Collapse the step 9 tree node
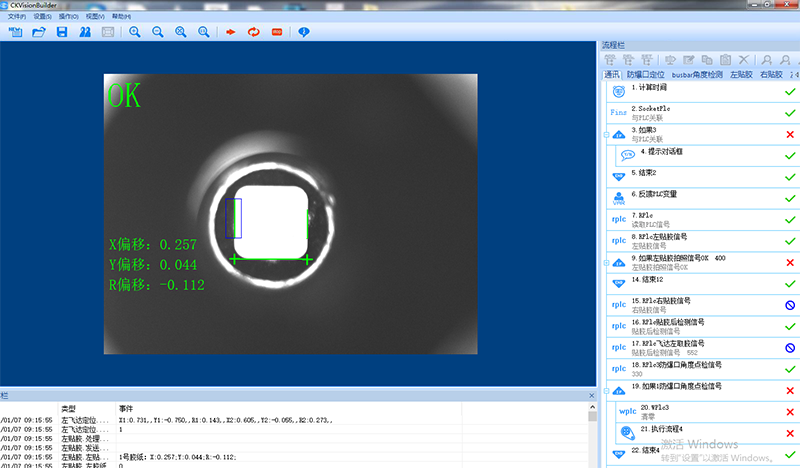The image size is (800, 468). tap(606, 262)
